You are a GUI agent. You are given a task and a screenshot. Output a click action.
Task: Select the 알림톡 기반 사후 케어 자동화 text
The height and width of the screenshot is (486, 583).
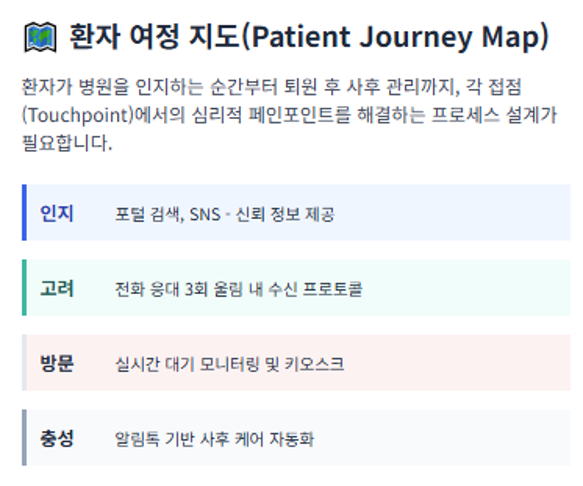(215, 439)
